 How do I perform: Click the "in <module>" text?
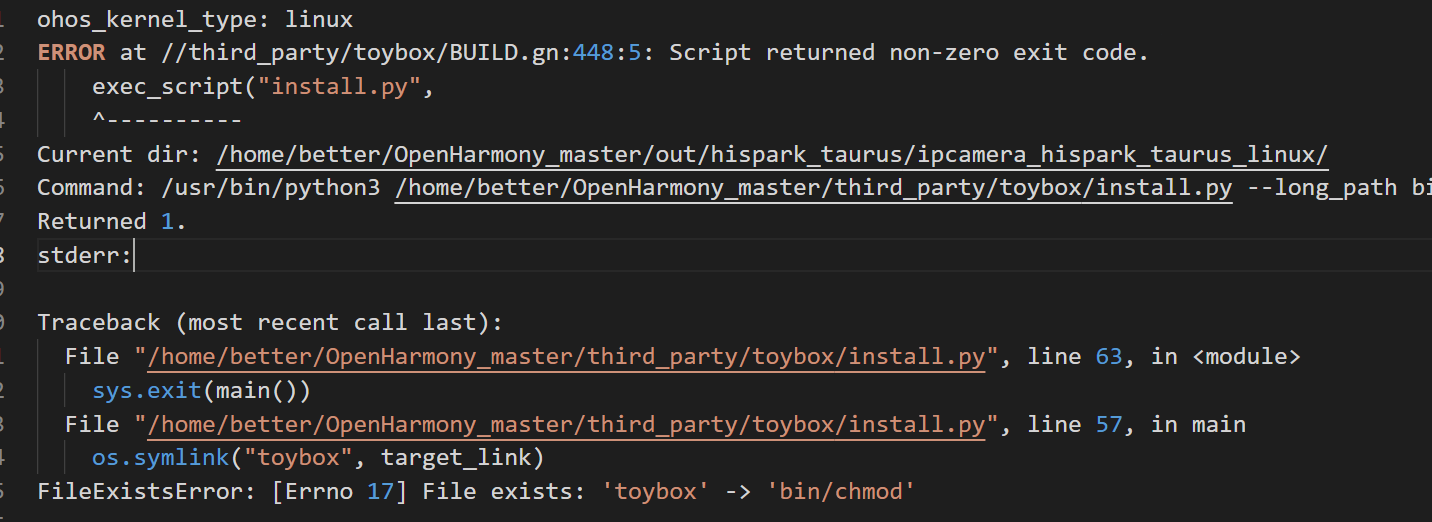(x=1226, y=357)
